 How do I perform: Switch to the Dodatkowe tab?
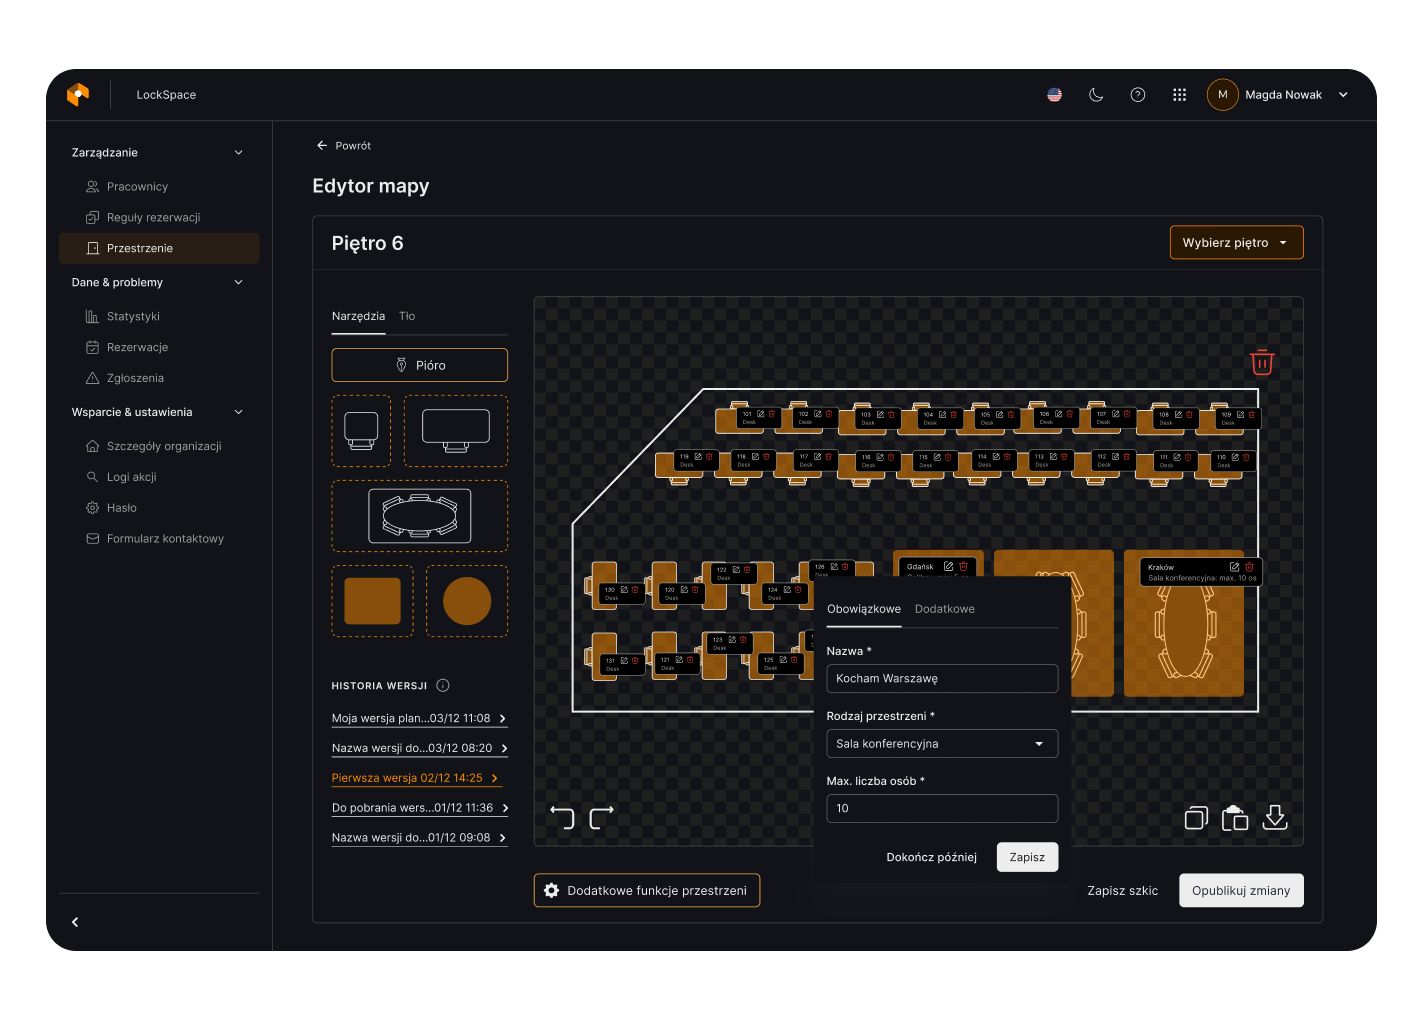(944, 609)
